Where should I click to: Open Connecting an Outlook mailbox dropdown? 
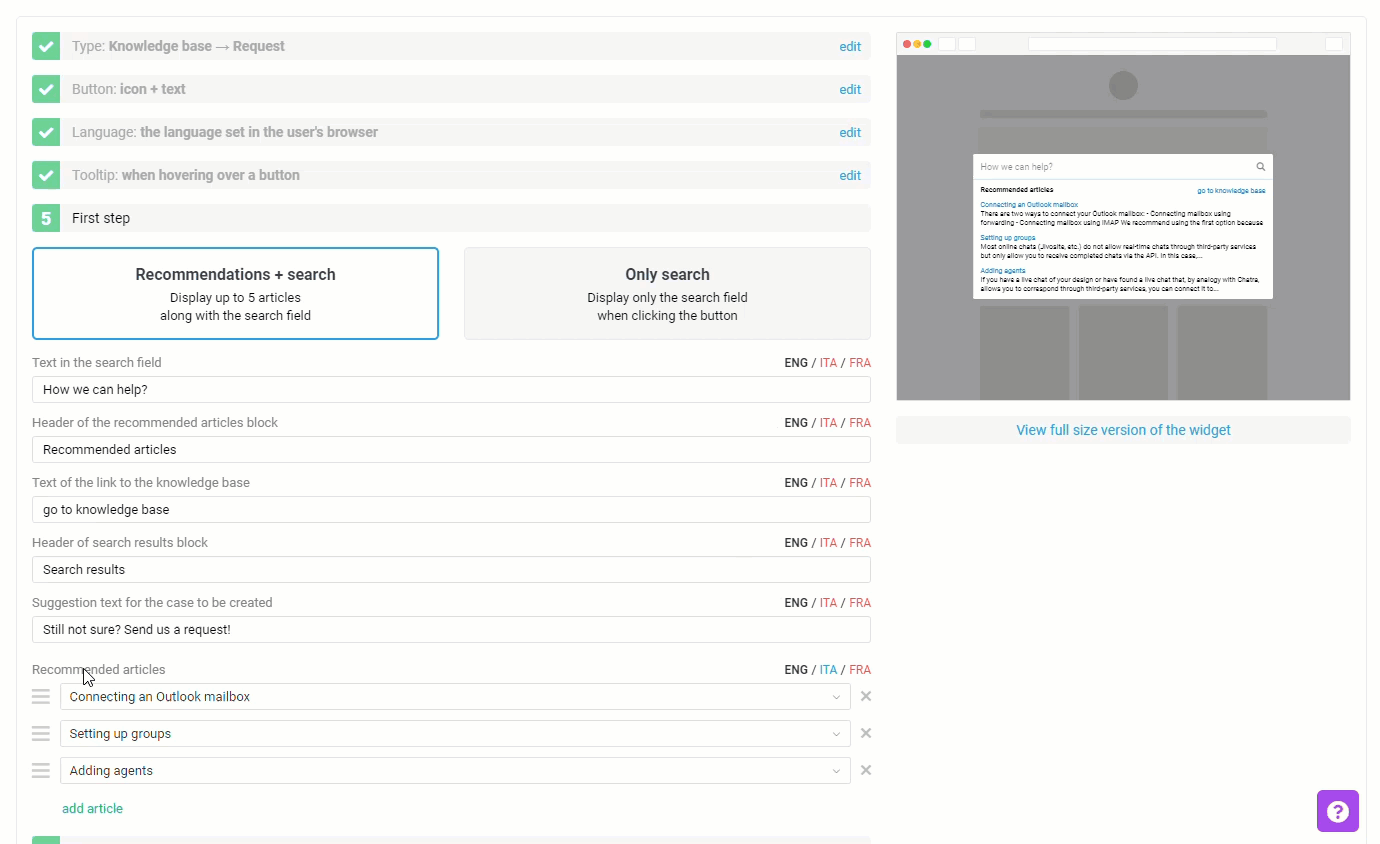[x=455, y=697]
